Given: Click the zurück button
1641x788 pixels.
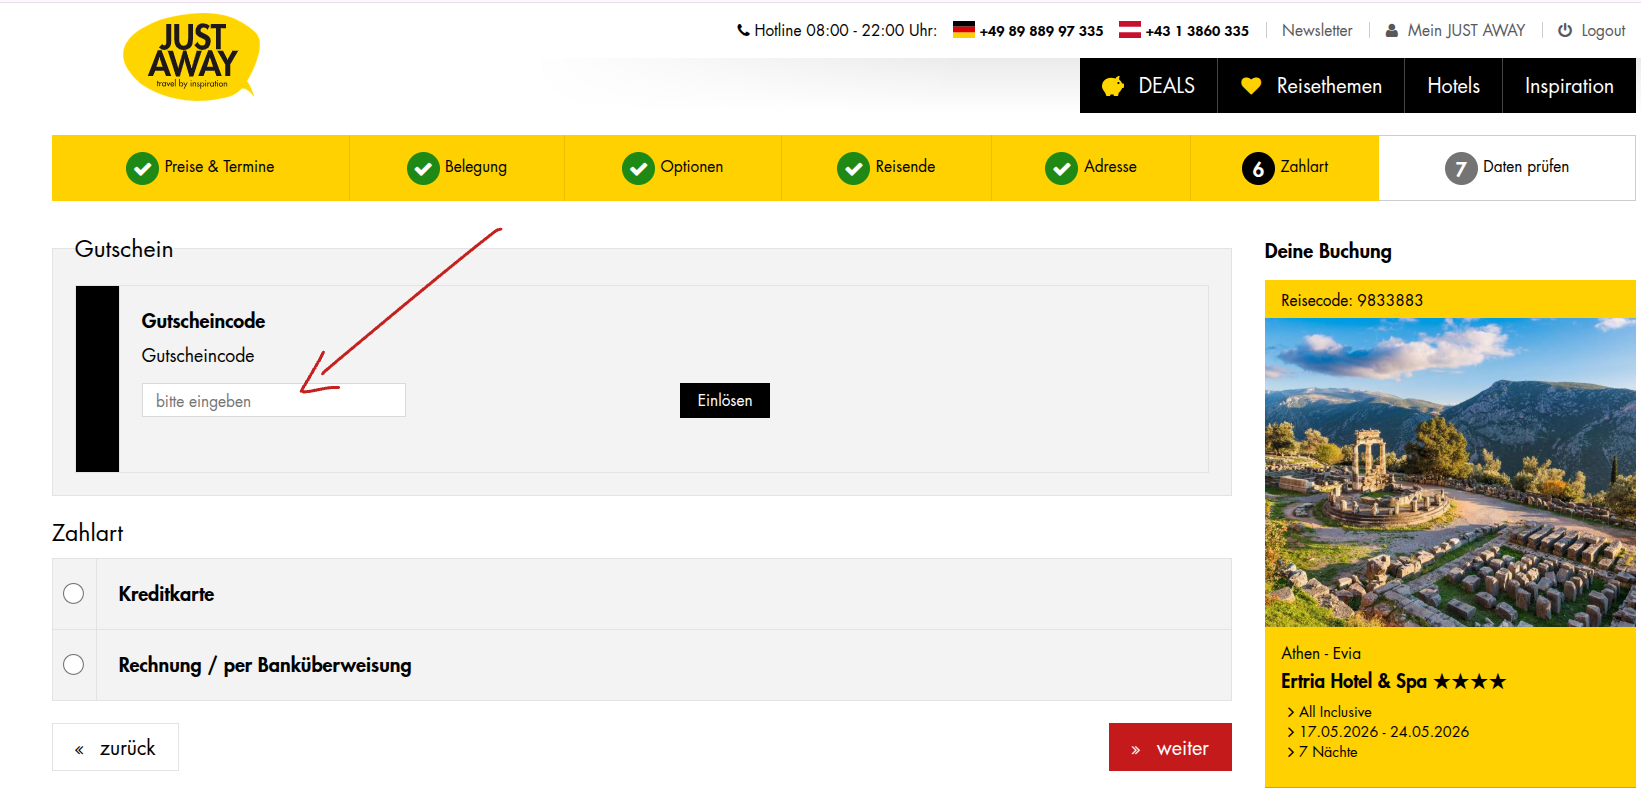Looking at the screenshot, I should [115, 747].
